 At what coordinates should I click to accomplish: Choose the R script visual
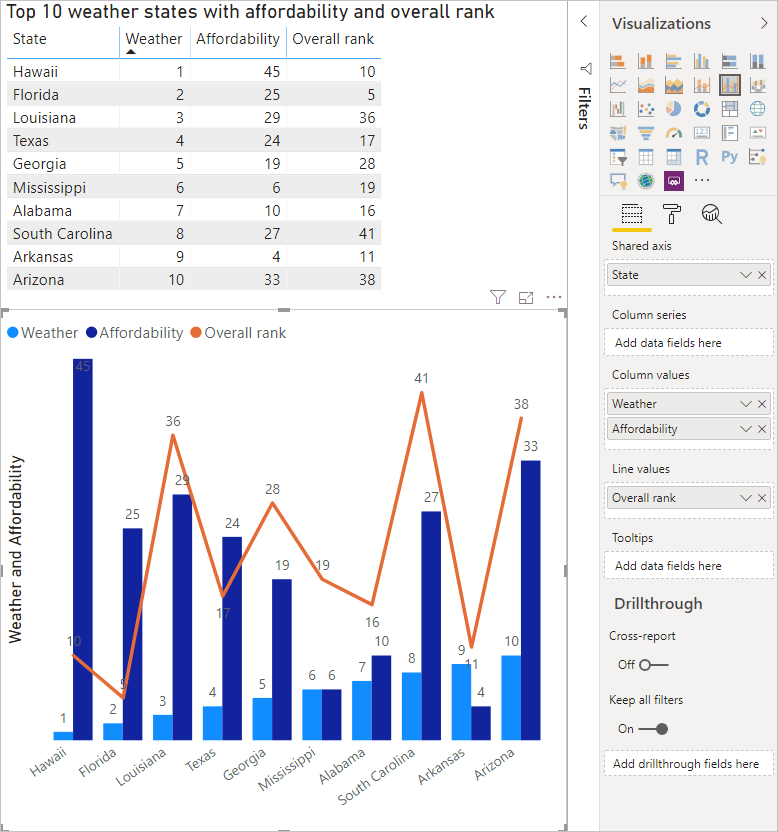coord(702,157)
